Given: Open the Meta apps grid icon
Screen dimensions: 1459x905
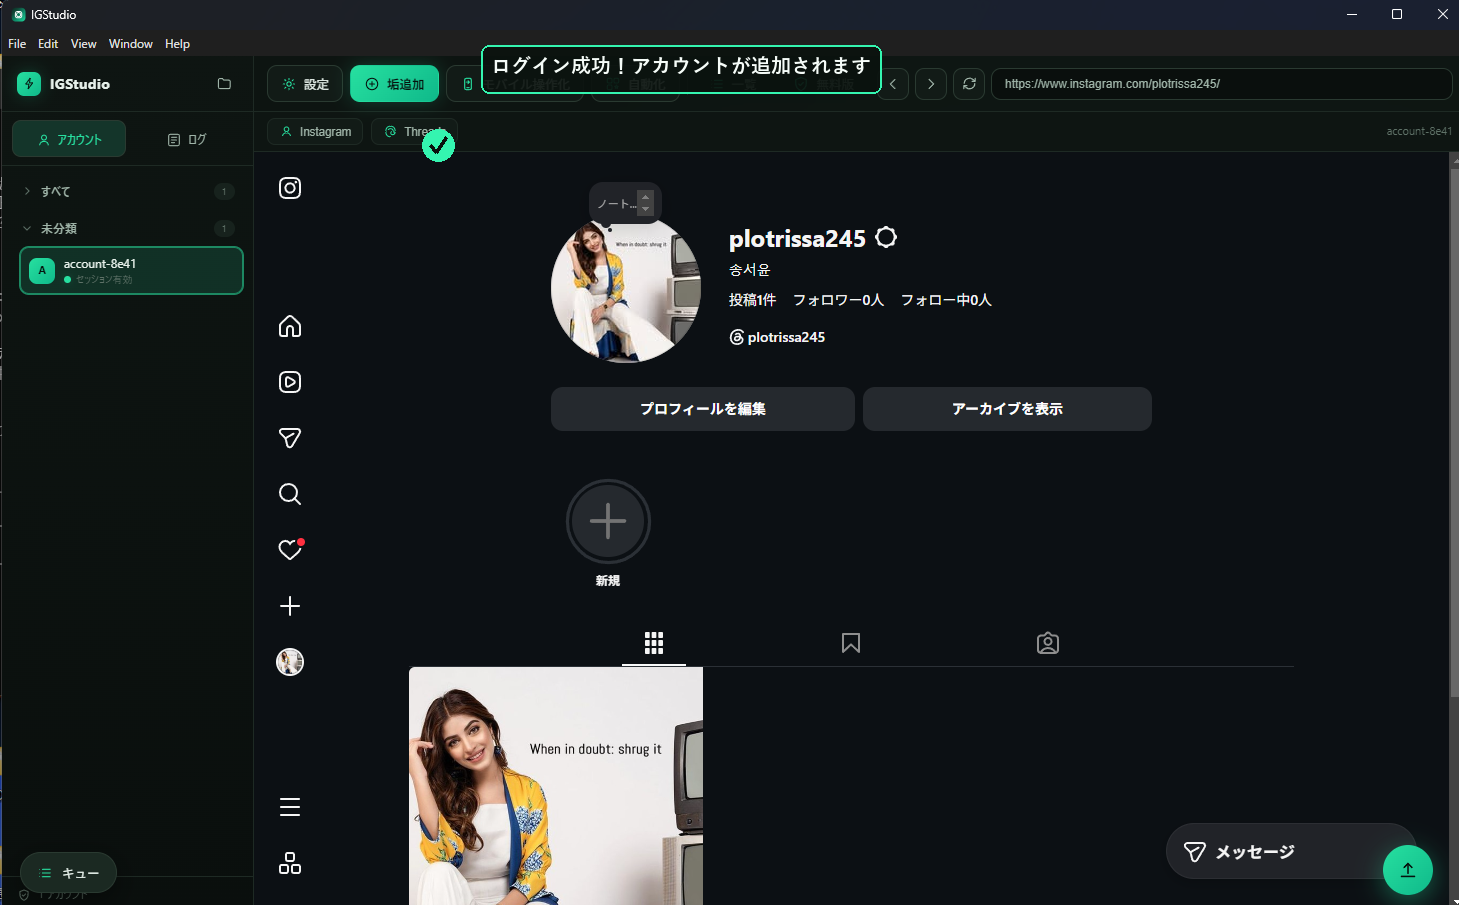Looking at the screenshot, I should pos(290,863).
